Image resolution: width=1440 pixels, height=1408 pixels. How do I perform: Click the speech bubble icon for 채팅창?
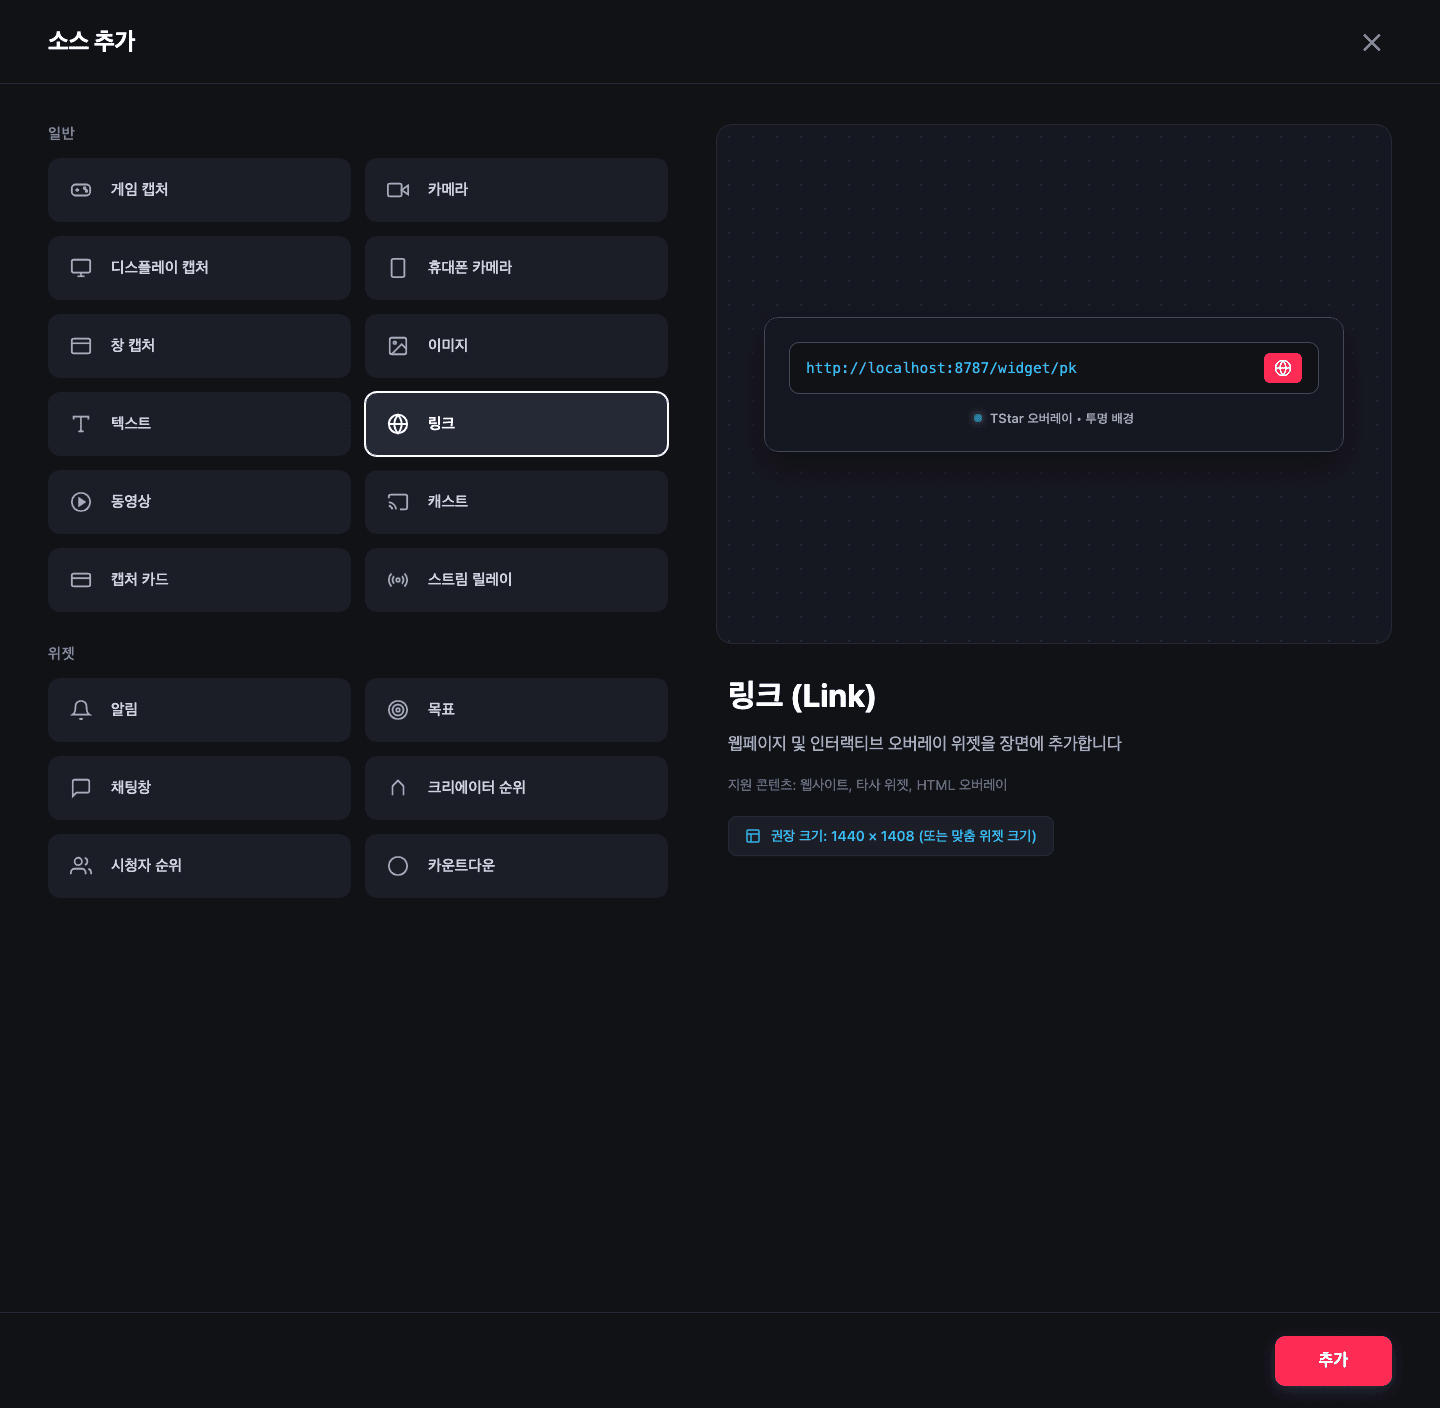(x=81, y=788)
